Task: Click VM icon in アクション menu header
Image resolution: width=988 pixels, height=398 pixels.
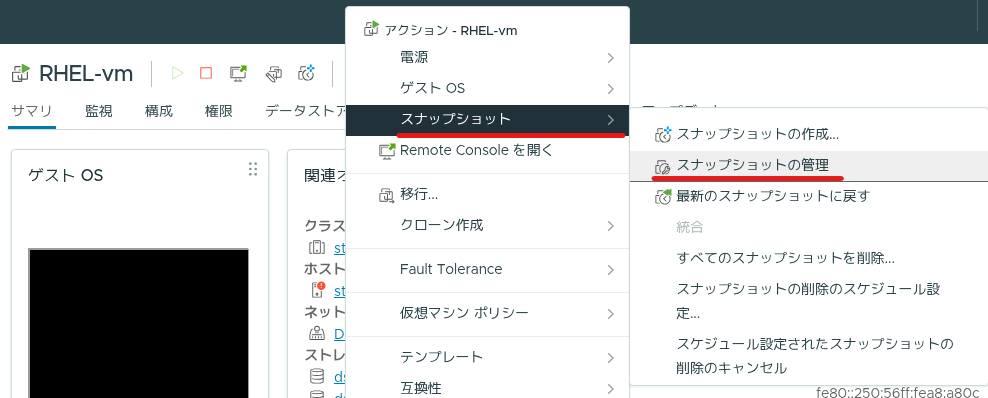Action: pyautogui.click(x=372, y=28)
